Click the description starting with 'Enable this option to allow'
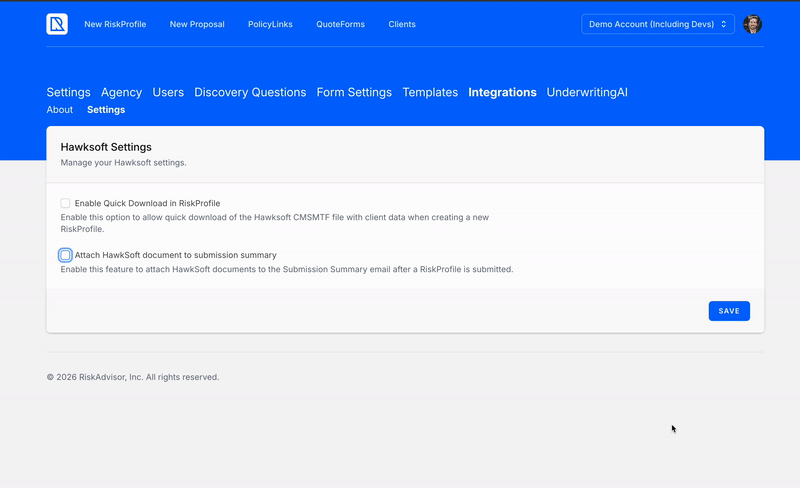 click(275, 223)
